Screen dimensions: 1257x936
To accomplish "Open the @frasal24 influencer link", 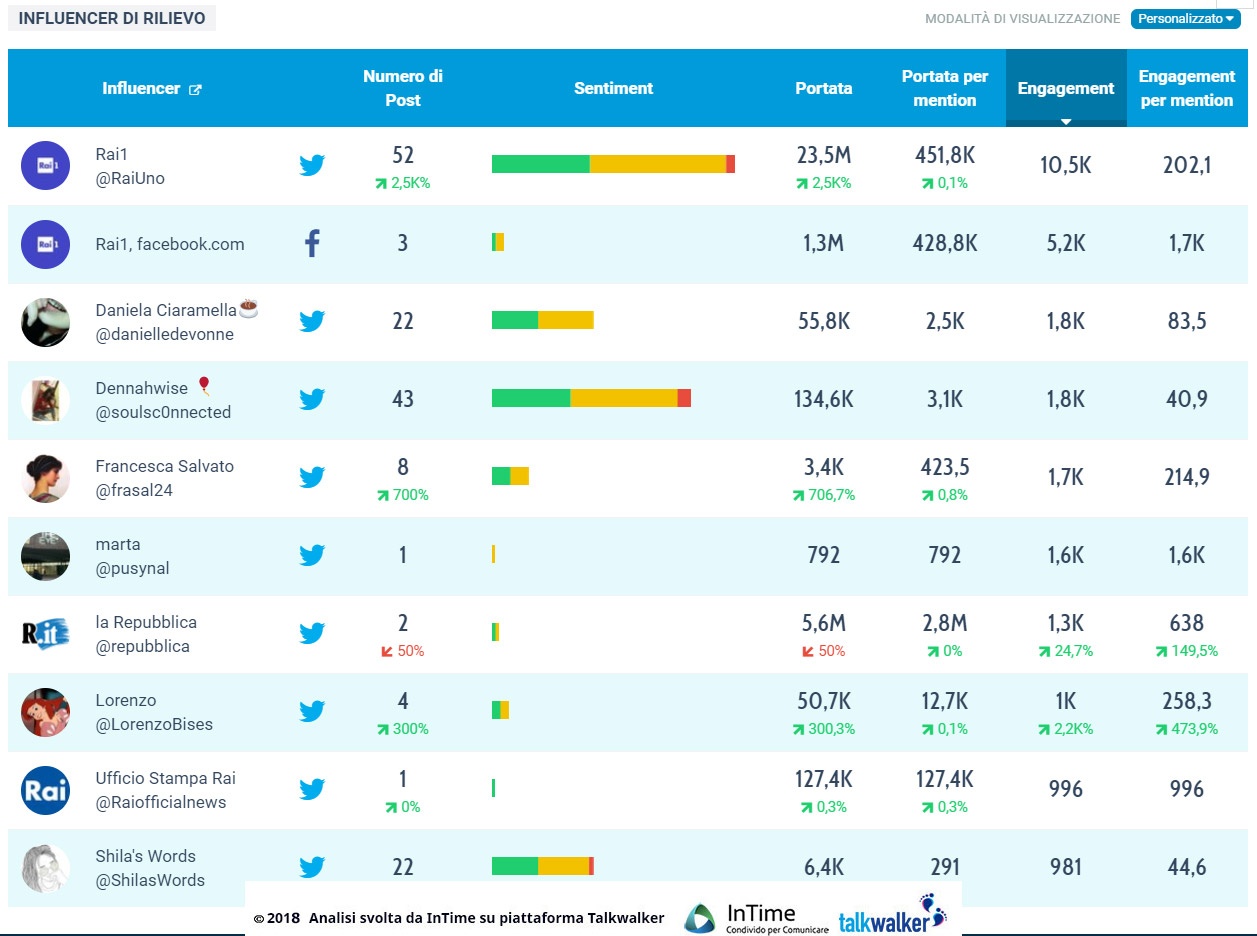I will [x=134, y=490].
